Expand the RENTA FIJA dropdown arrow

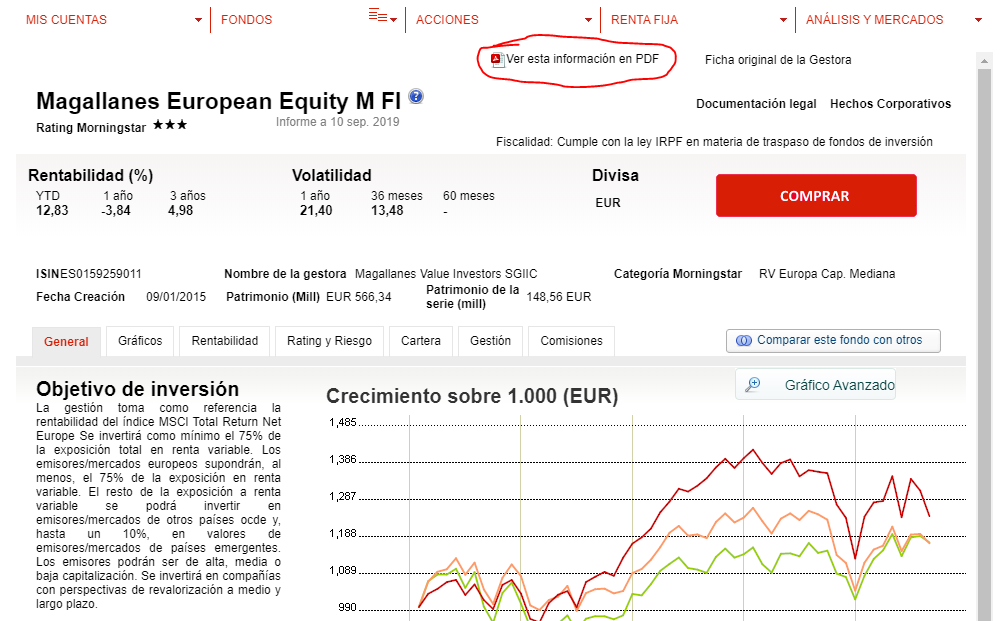[x=783, y=20]
